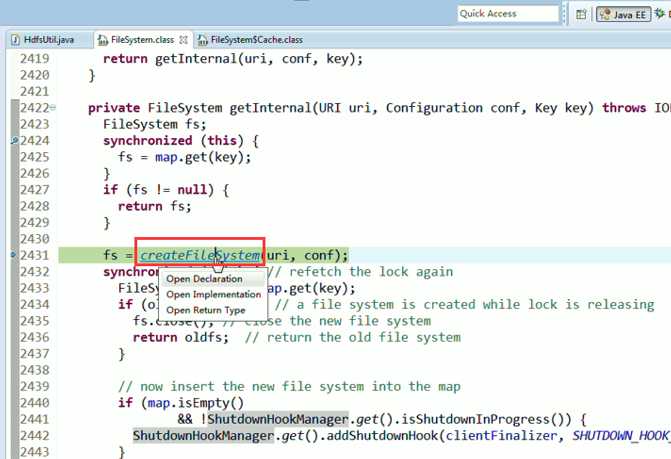Click the FileSystem$Cache.class class-file icon

[x=203, y=40]
